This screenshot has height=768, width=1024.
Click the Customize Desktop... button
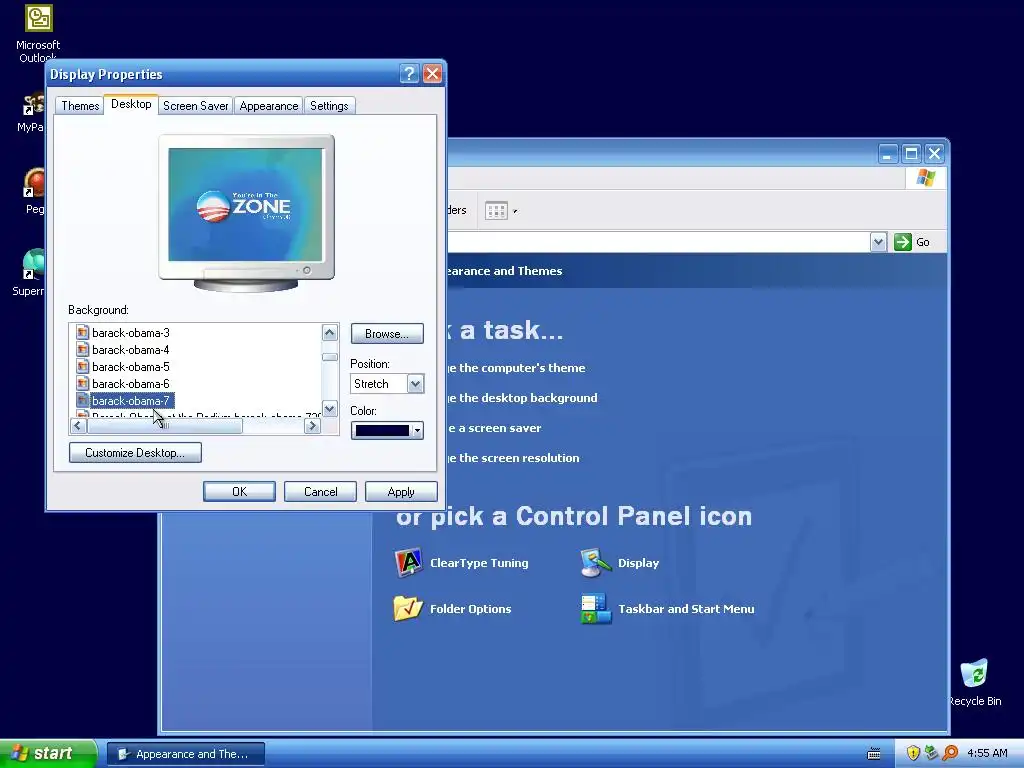pos(135,453)
